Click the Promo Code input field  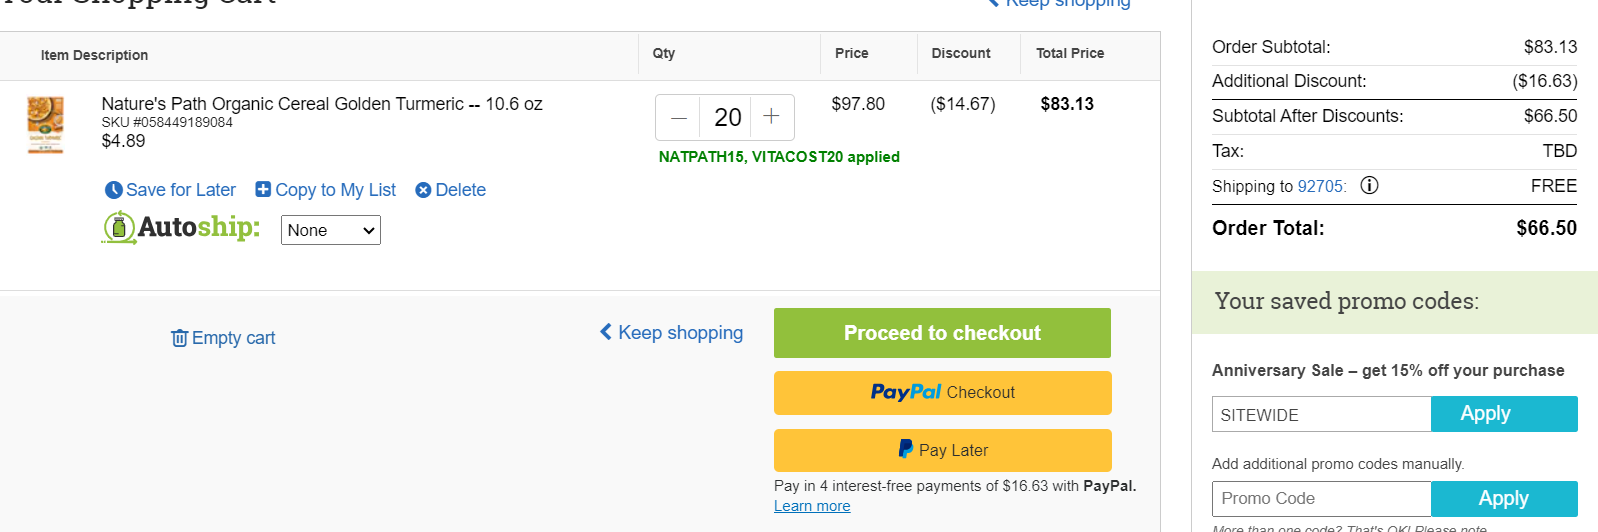[x=1321, y=499]
